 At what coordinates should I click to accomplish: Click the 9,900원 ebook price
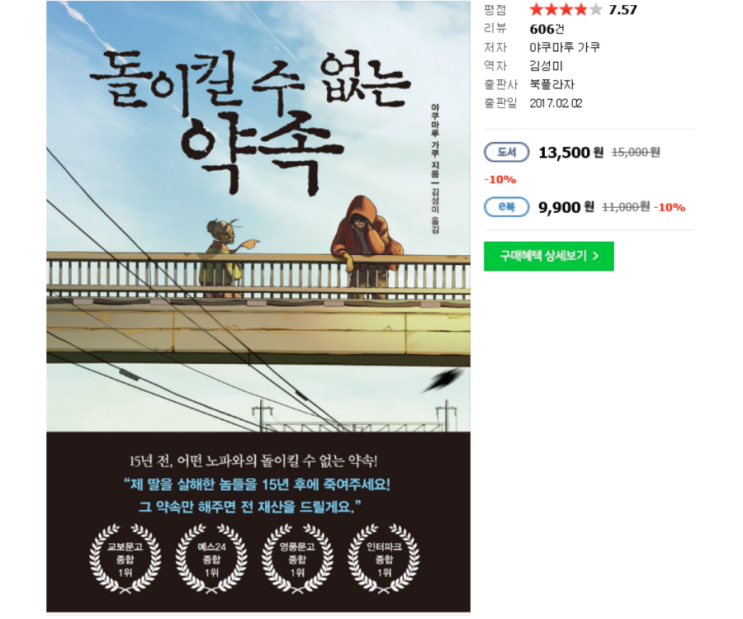click(x=566, y=207)
